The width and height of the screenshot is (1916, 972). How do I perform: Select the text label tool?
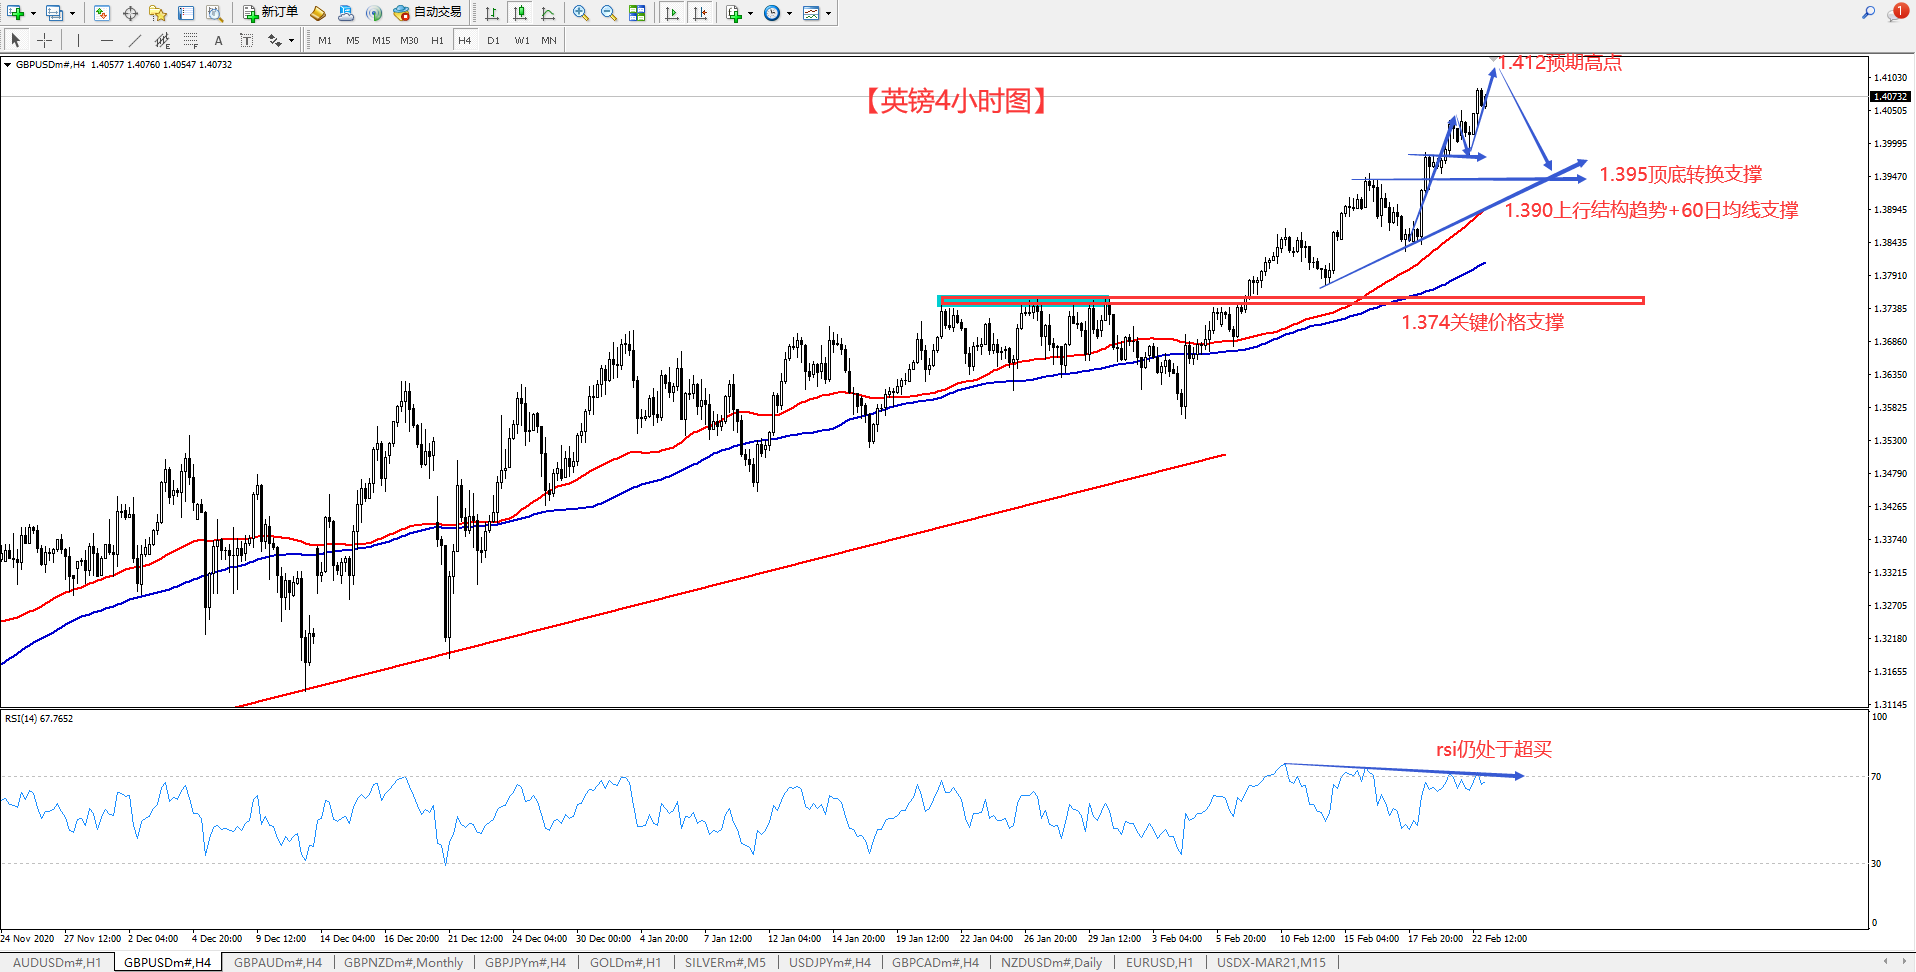pos(246,40)
